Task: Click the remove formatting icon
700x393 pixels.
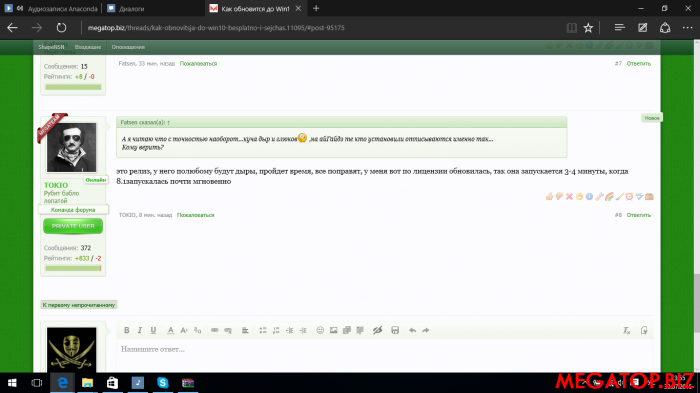Action: click(x=627, y=330)
